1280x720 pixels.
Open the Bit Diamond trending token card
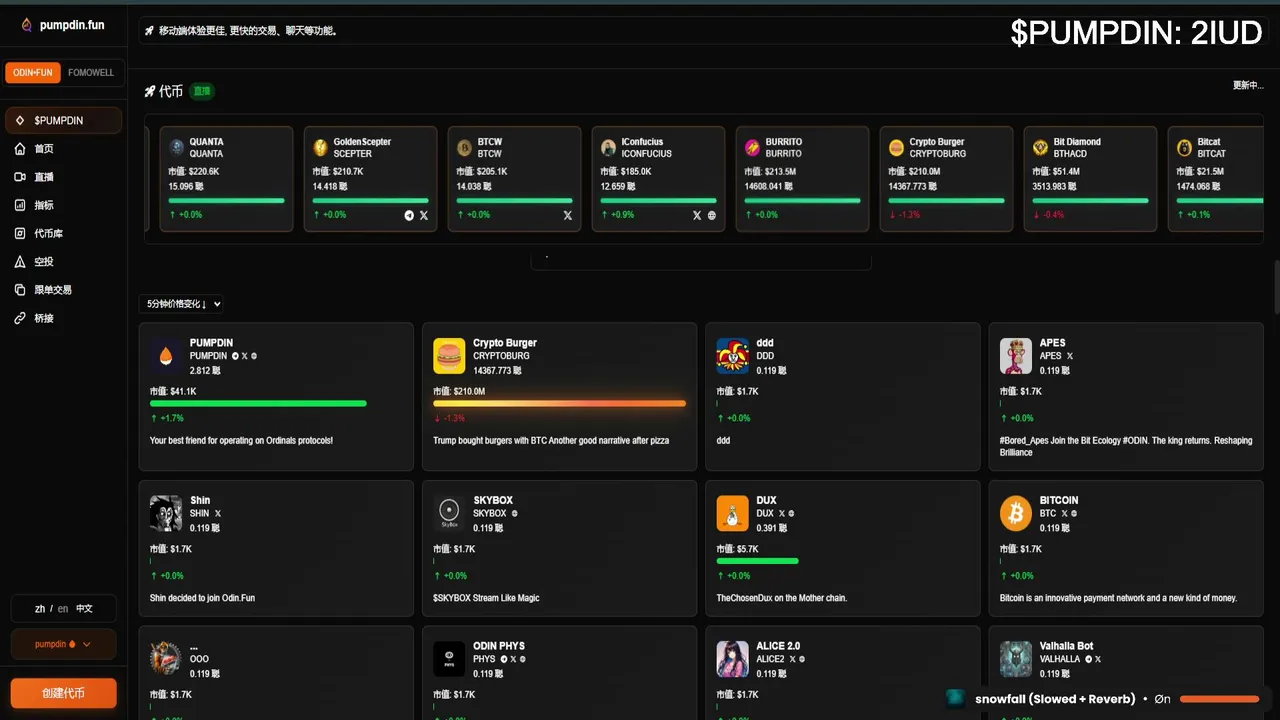click(1091, 179)
